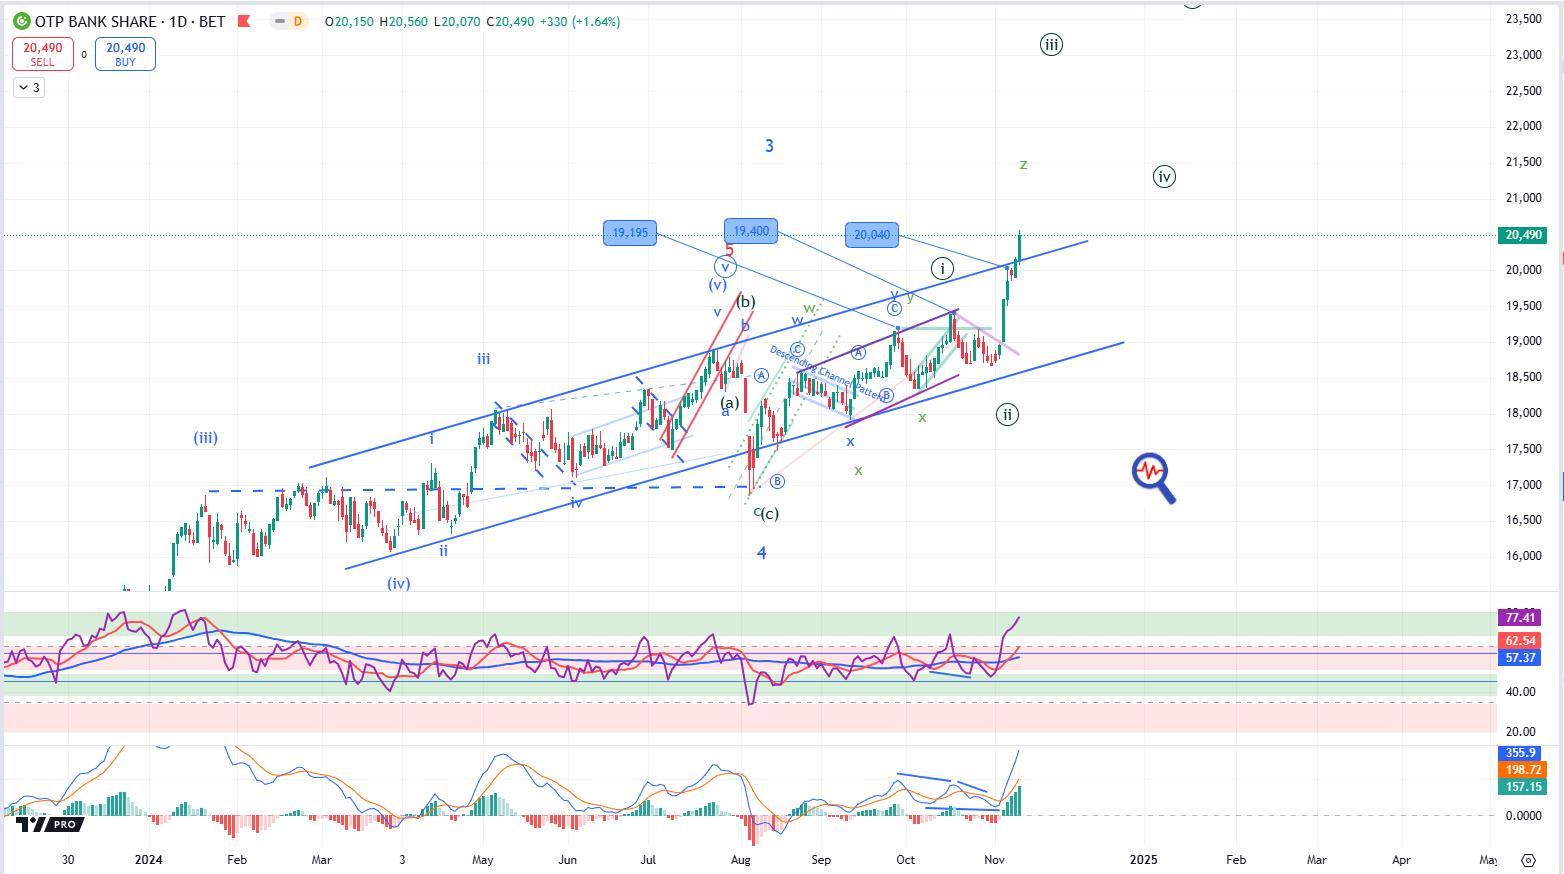Click the blue 57.37 indicator value label
Image resolution: width=1564 pixels, height=874 pixels.
[1519, 658]
